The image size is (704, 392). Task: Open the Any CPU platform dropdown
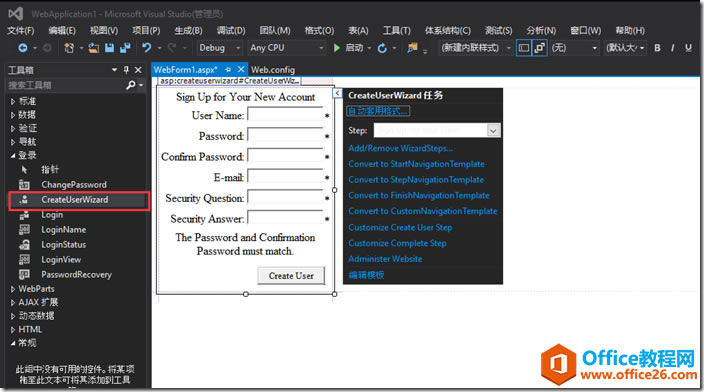pyautogui.click(x=286, y=48)
